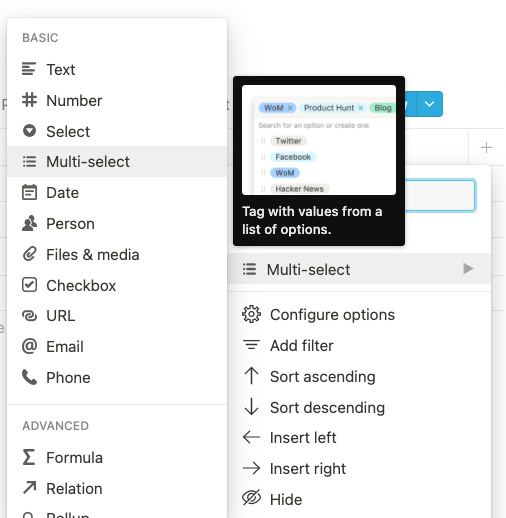Select the Formula sigma icon
This screenshot has width=506, height=518.
[x=29, y=457]
